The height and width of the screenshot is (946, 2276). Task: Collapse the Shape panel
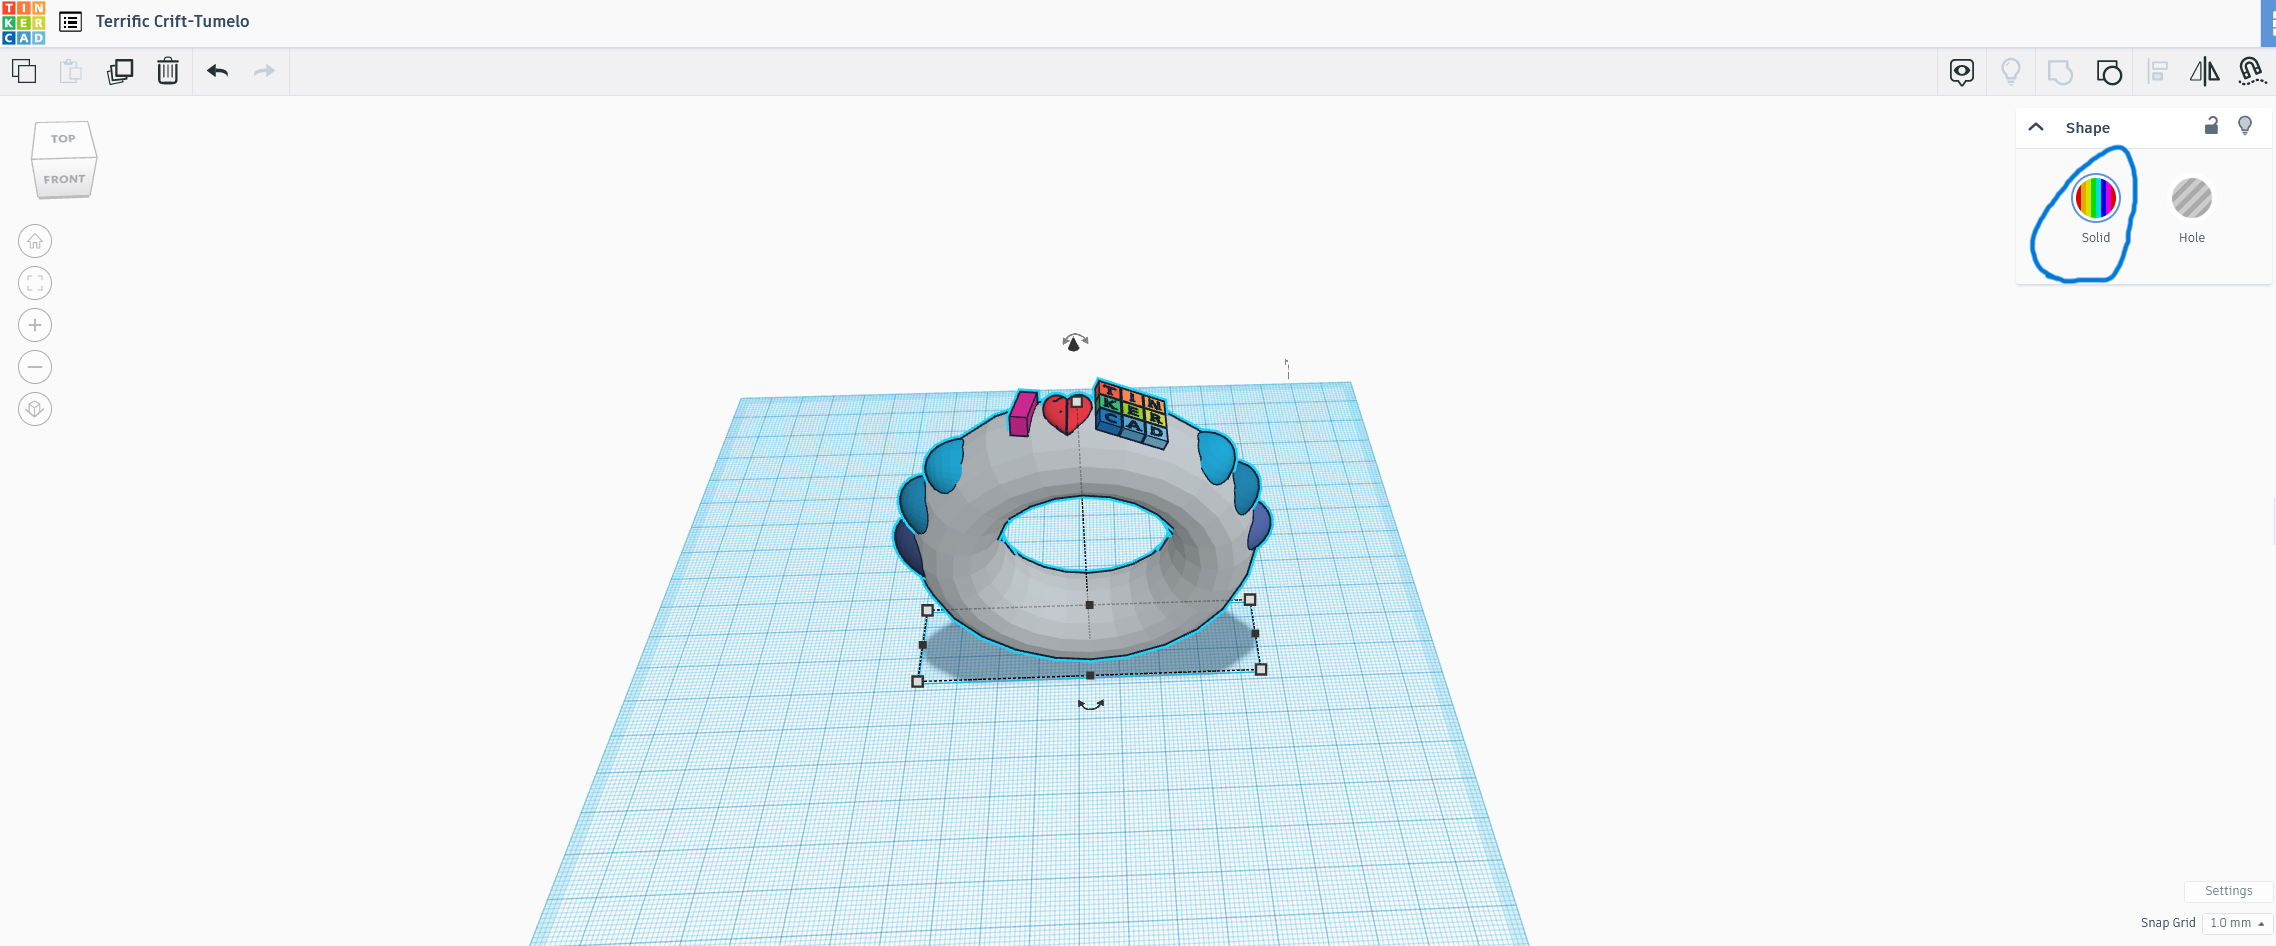coord(2037,127)
